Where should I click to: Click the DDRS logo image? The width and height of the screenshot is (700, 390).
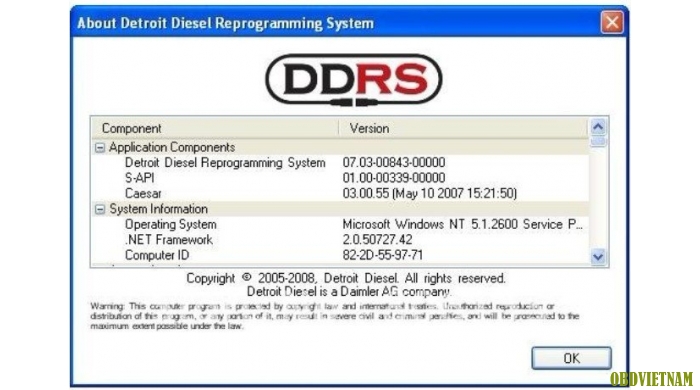click(x=354, y=80)
